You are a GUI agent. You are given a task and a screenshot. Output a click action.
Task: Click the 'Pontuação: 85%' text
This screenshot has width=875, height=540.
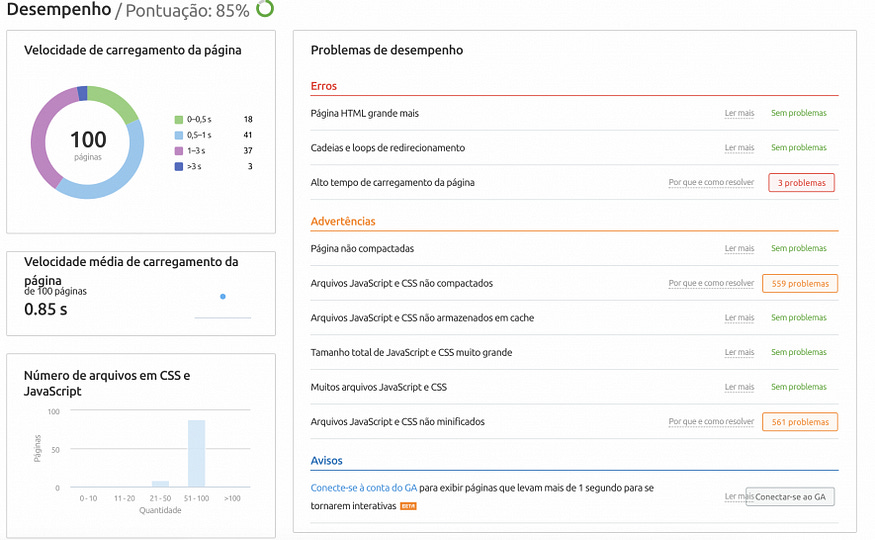click(188, 11)
